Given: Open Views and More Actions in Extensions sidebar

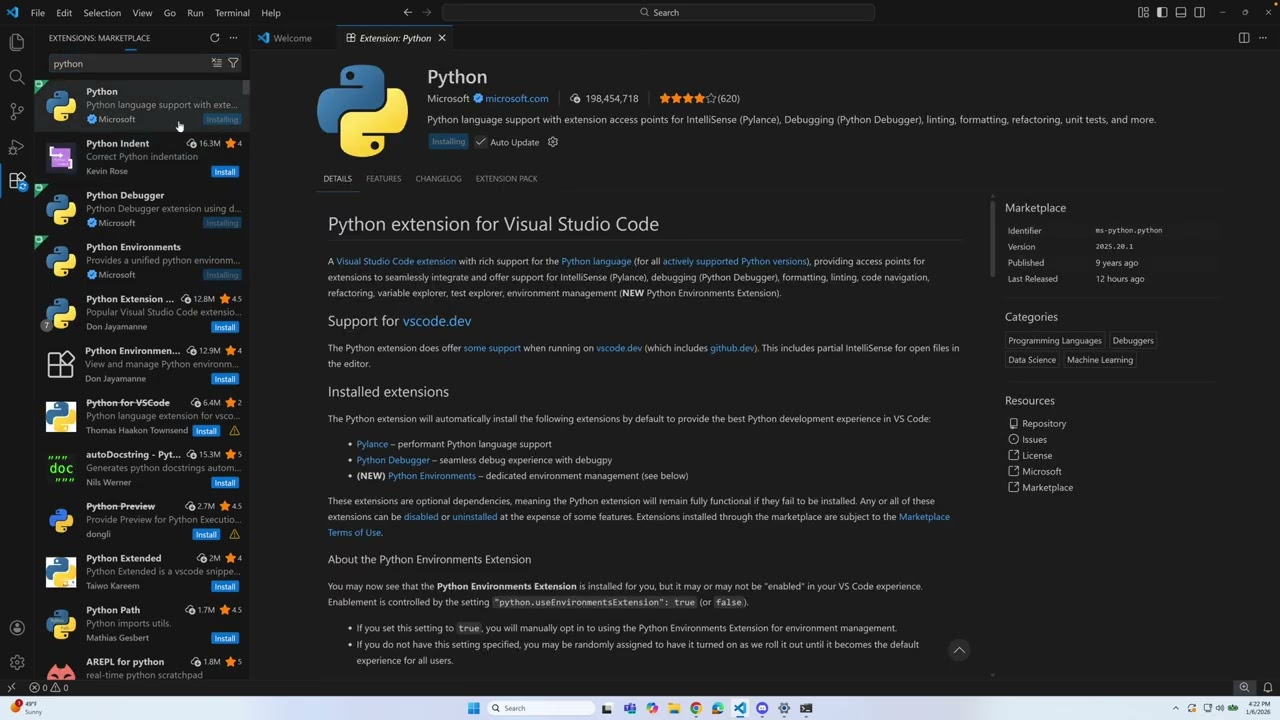Looking at the screenshot, I should click(233, 38).
